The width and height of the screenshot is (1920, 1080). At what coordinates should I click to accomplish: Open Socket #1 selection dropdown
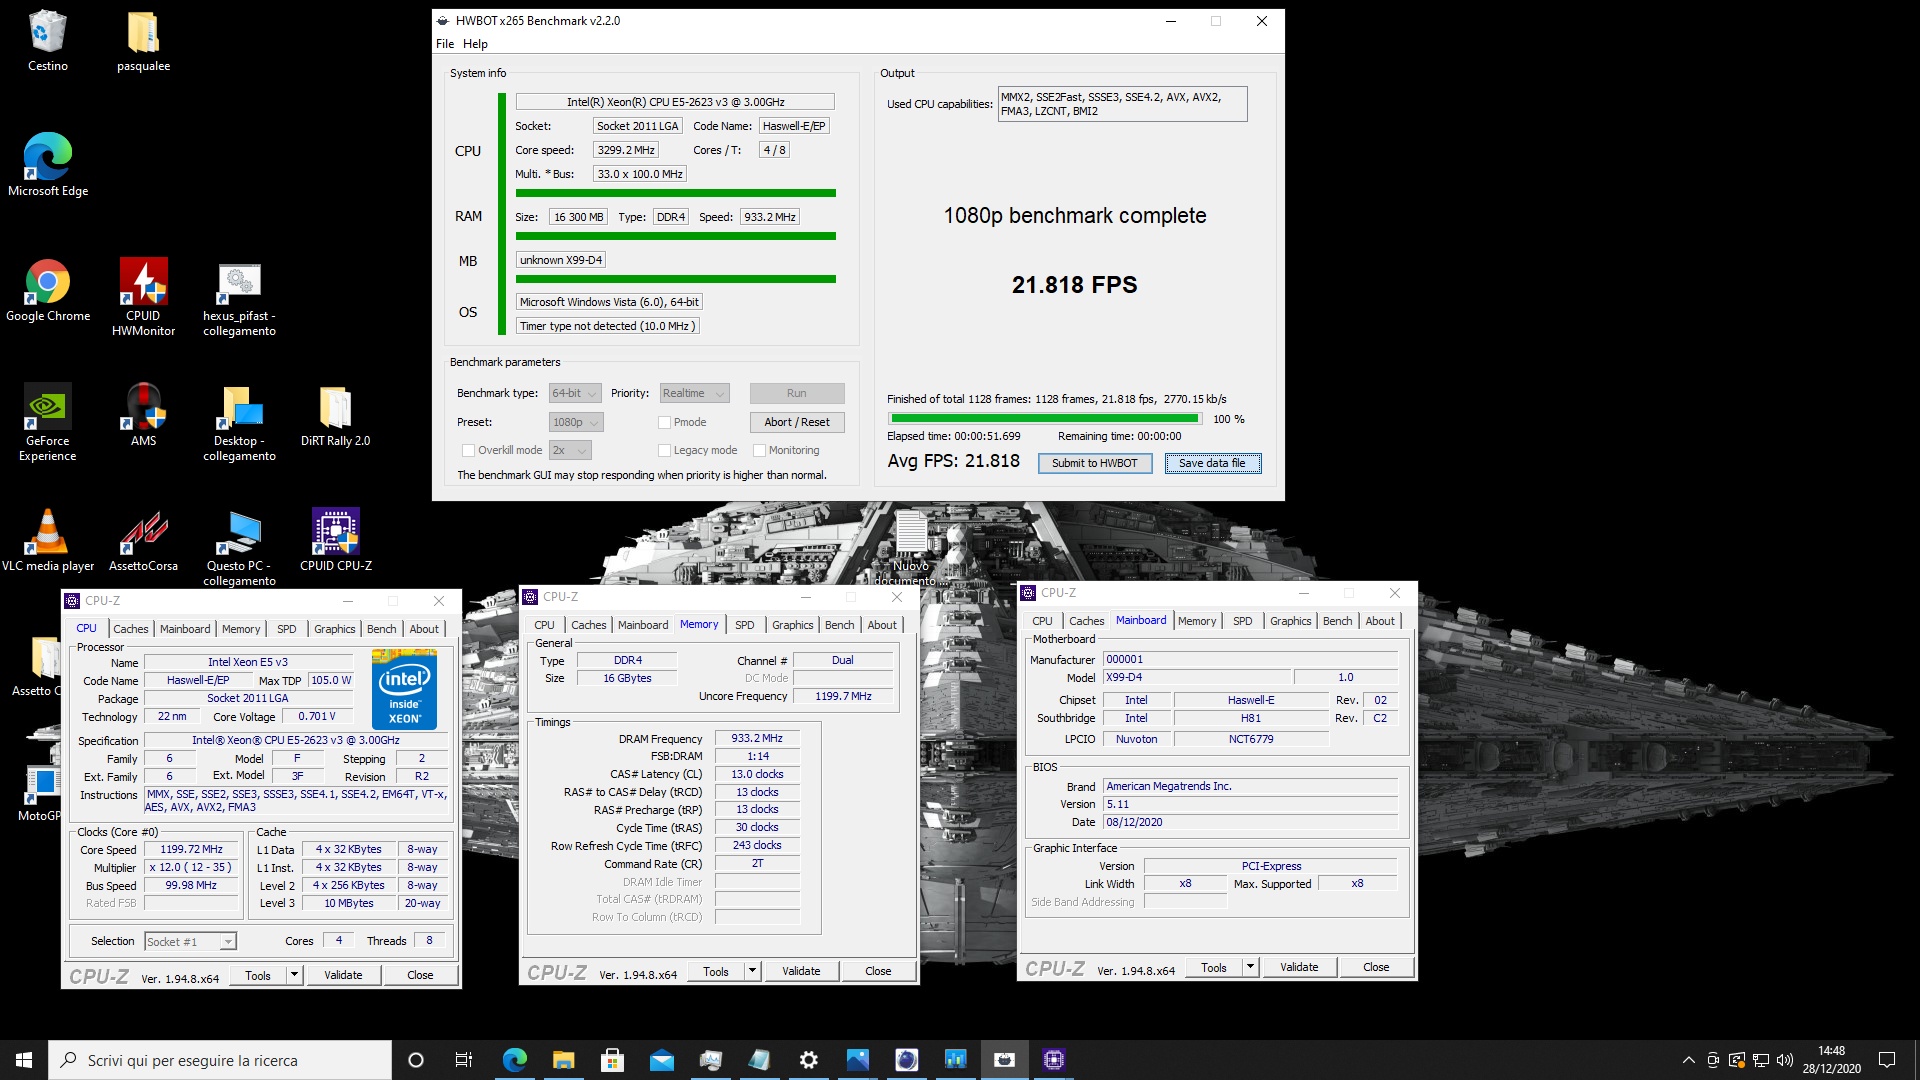(x=190, y=941)
